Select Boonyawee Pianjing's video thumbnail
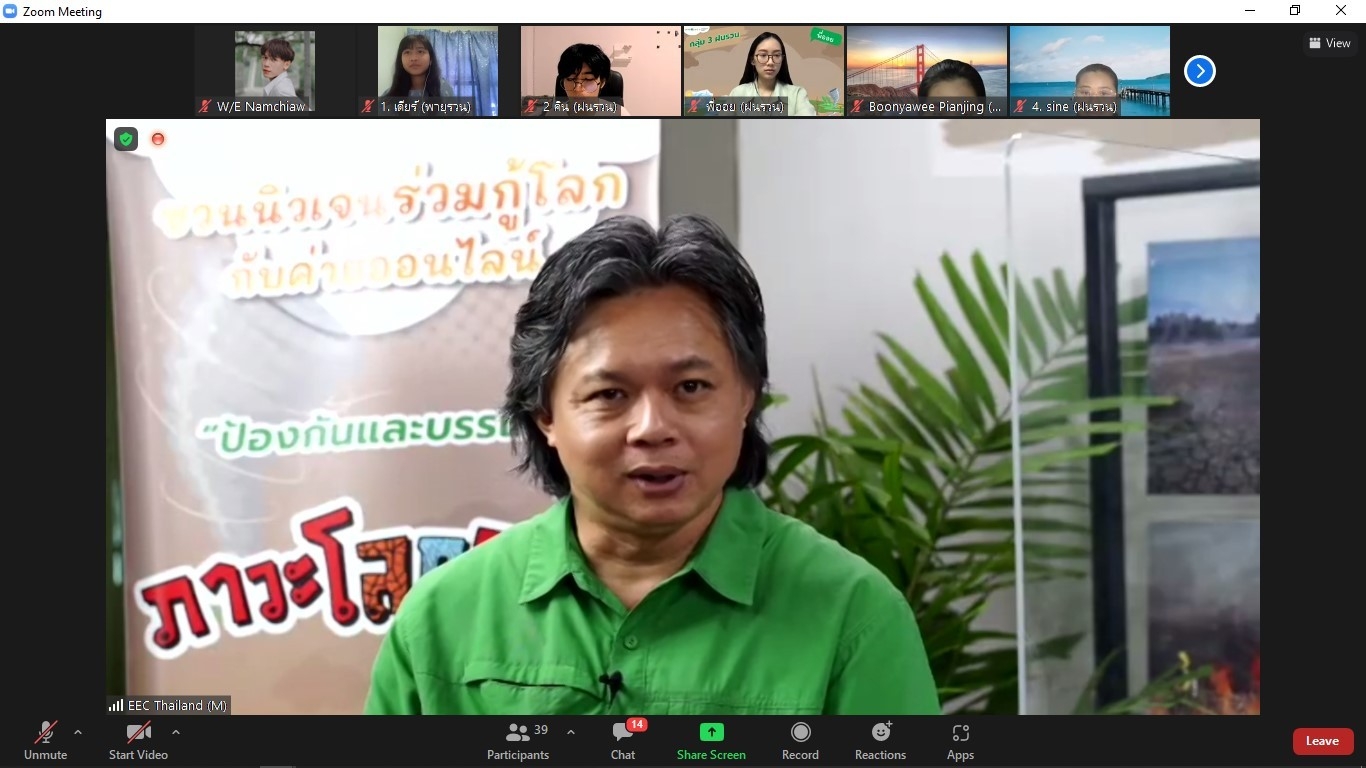1366x768 pixels. pos(926,70)
